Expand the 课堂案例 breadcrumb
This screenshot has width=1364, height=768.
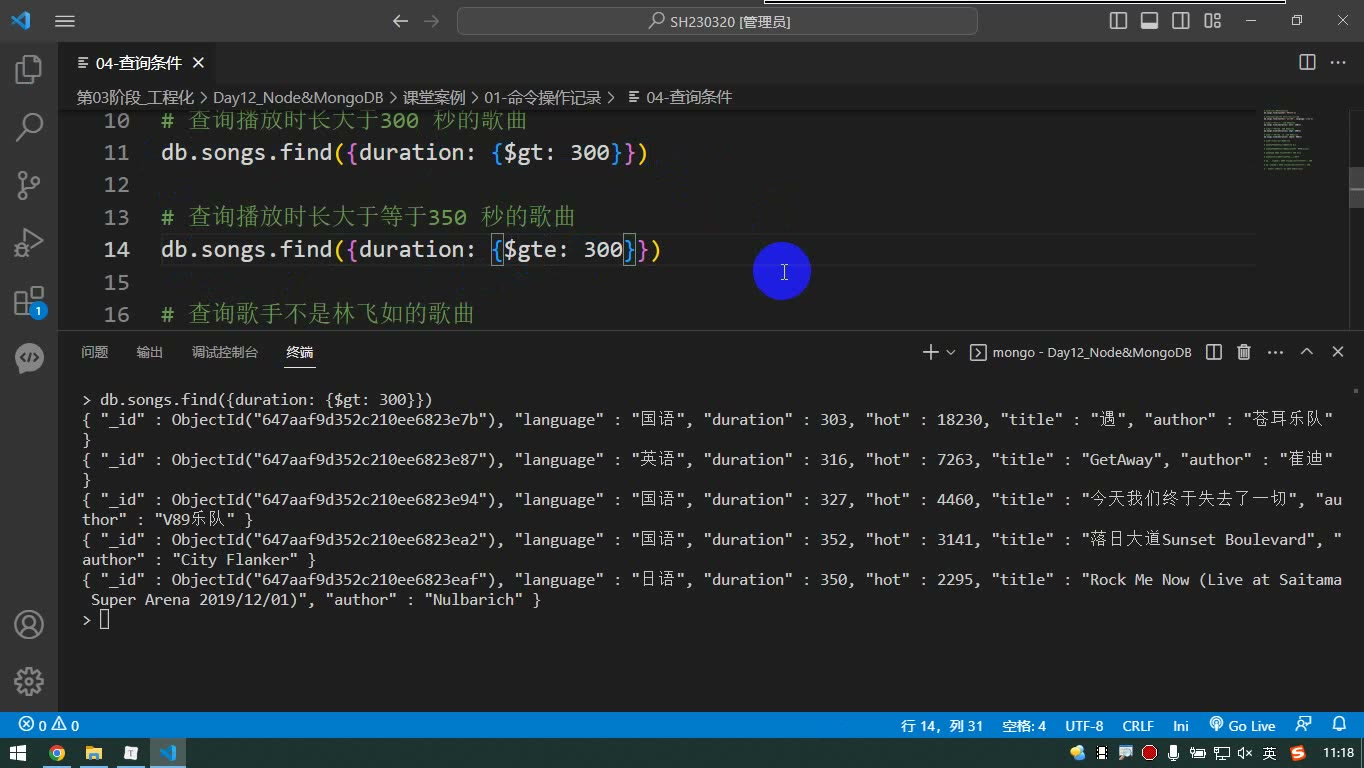(x=434, y=97)
